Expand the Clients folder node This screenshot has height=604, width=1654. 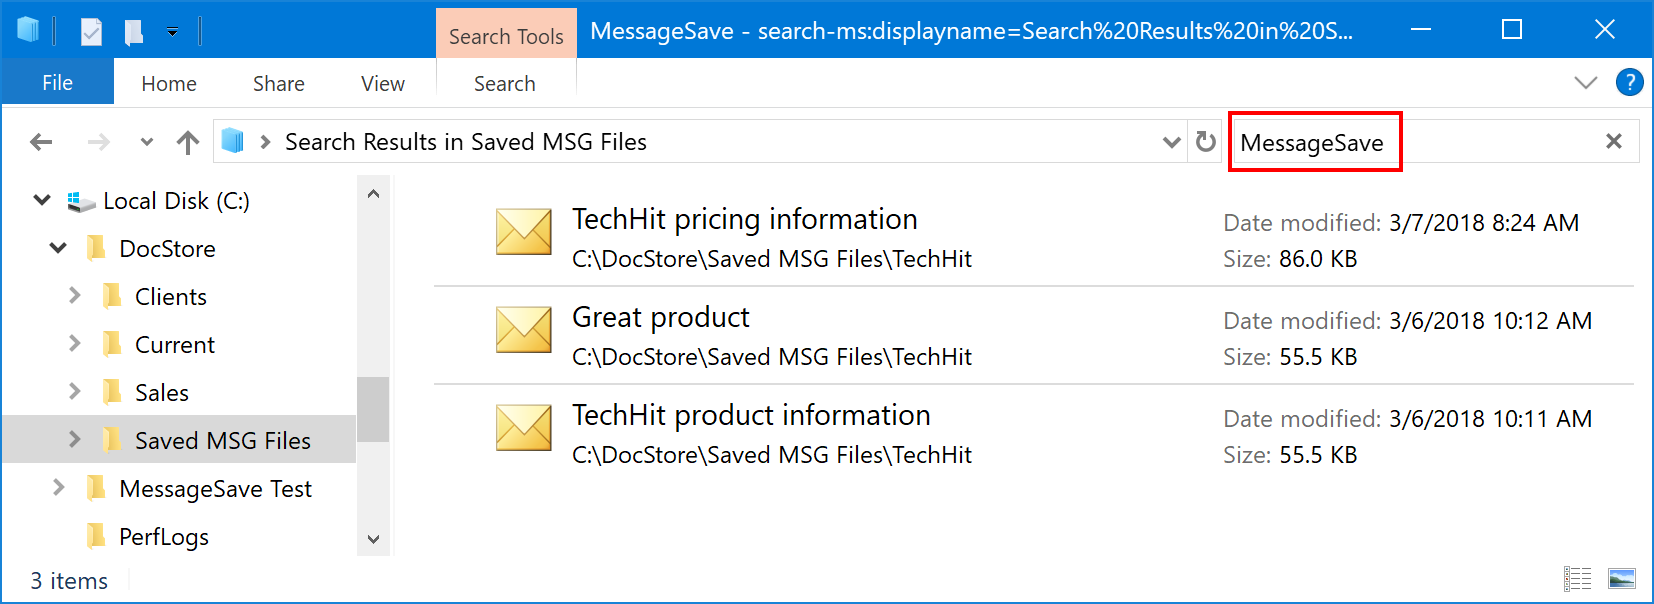74,295
